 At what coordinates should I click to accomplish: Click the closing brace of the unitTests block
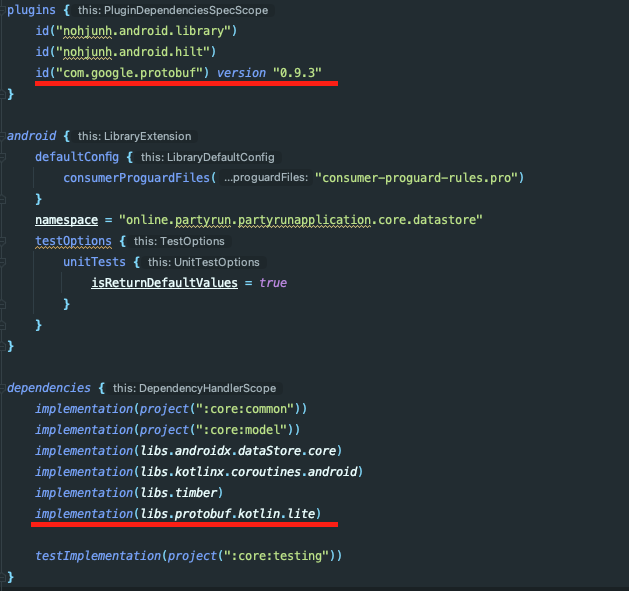tap(67, 304)
